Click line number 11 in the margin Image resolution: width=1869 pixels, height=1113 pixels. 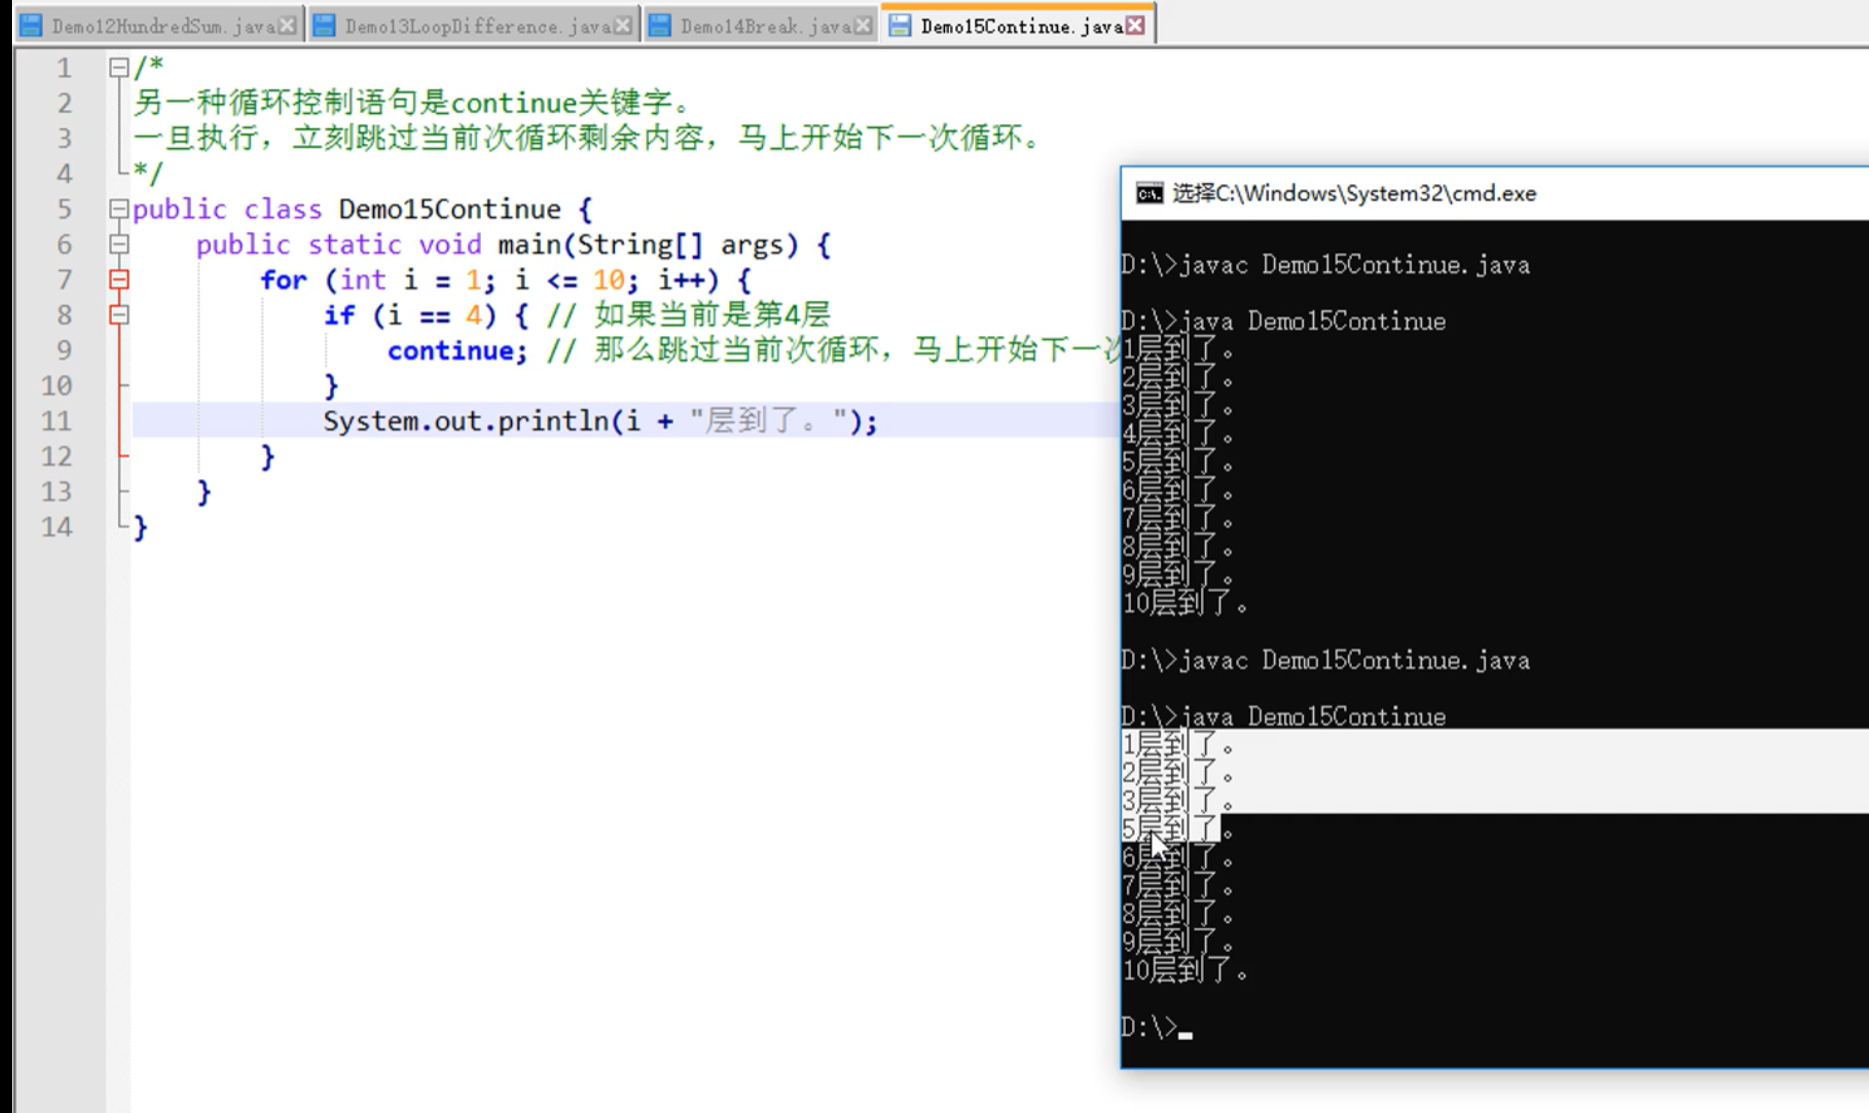pyautogui.click(x=56, y=421)
